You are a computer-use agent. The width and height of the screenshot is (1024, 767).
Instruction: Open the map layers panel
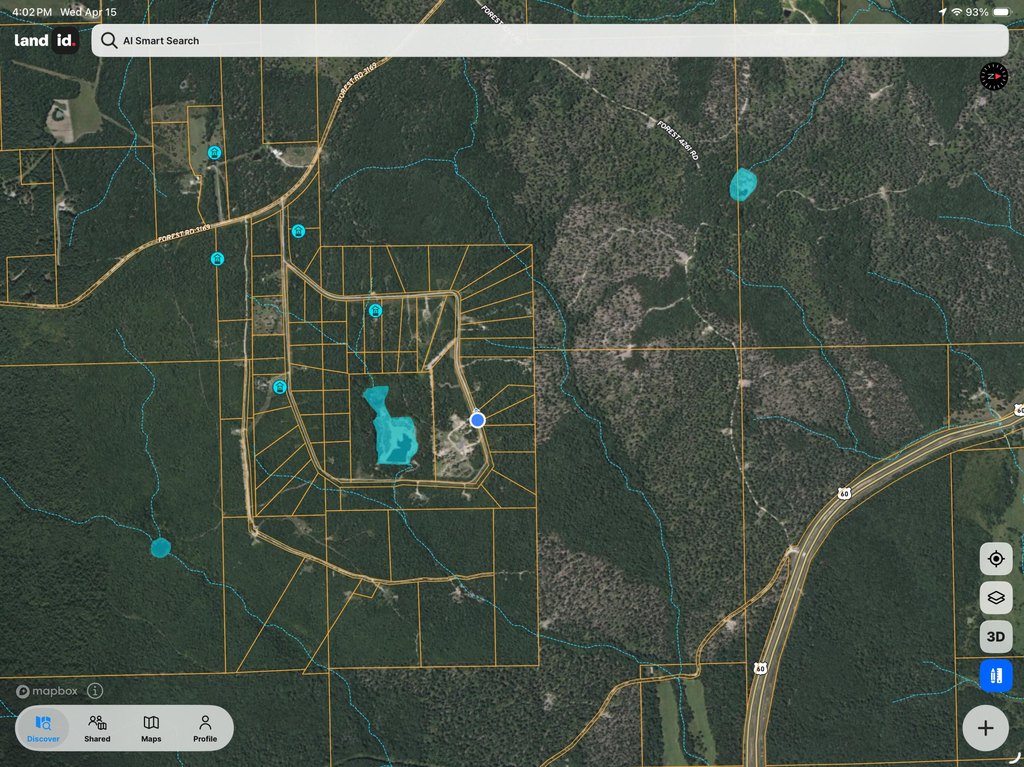(x=996, y=598)
